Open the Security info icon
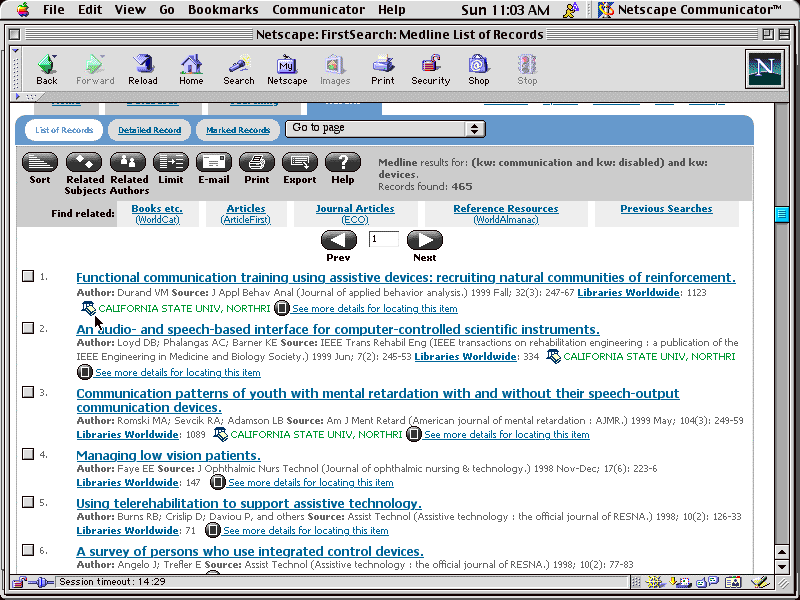 [x=431, y=69]
